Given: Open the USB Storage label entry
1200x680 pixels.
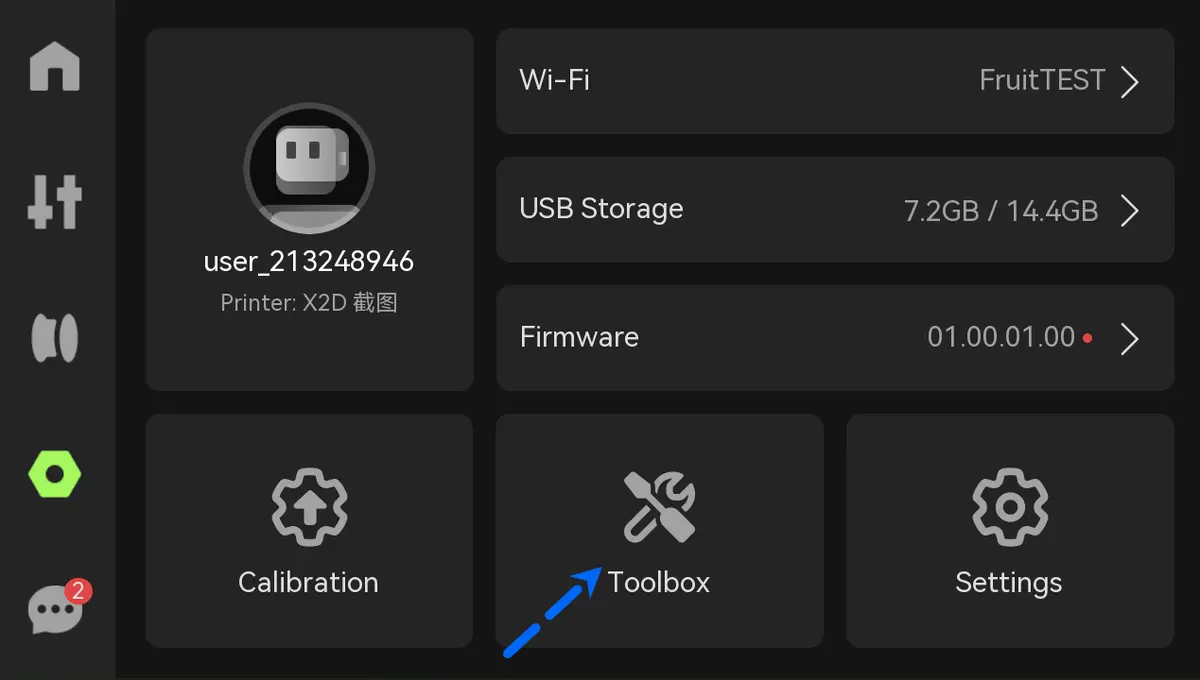Looking at the screenshot, I should pyautogui.click(x=601, y=208).
